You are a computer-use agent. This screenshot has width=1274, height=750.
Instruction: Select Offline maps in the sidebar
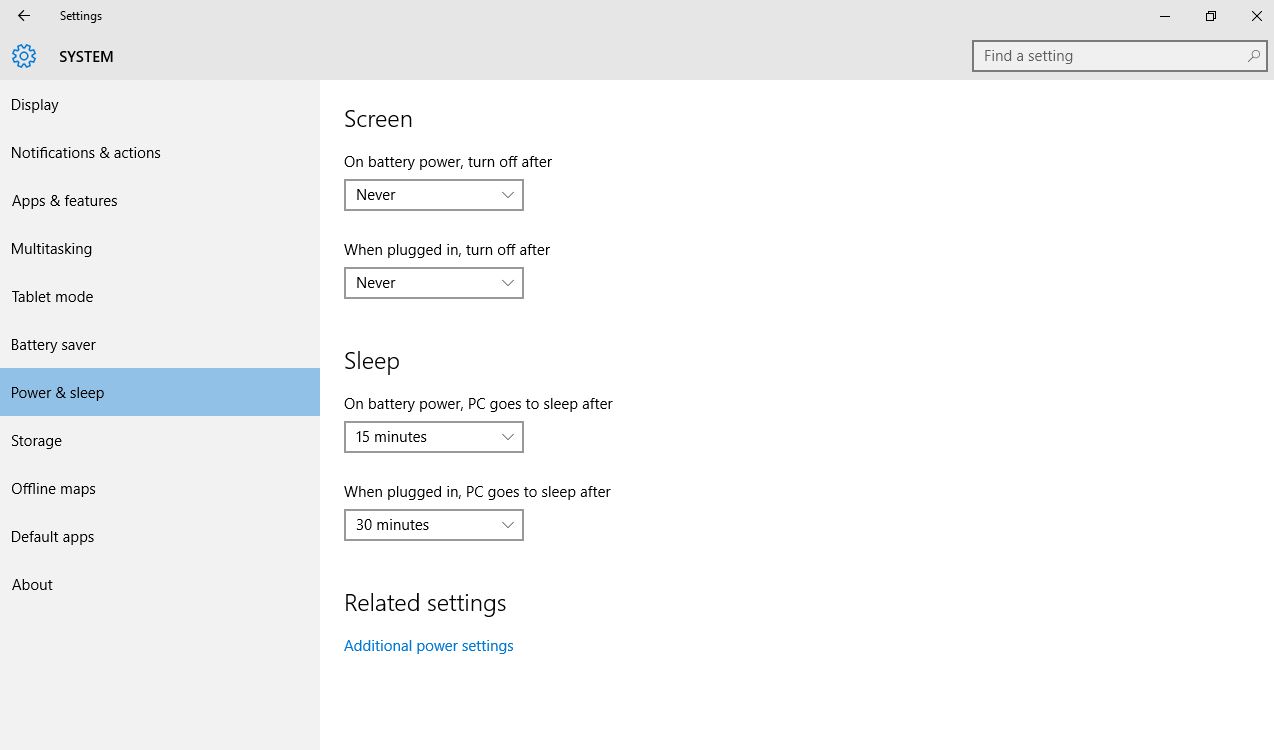pos(53,488)
